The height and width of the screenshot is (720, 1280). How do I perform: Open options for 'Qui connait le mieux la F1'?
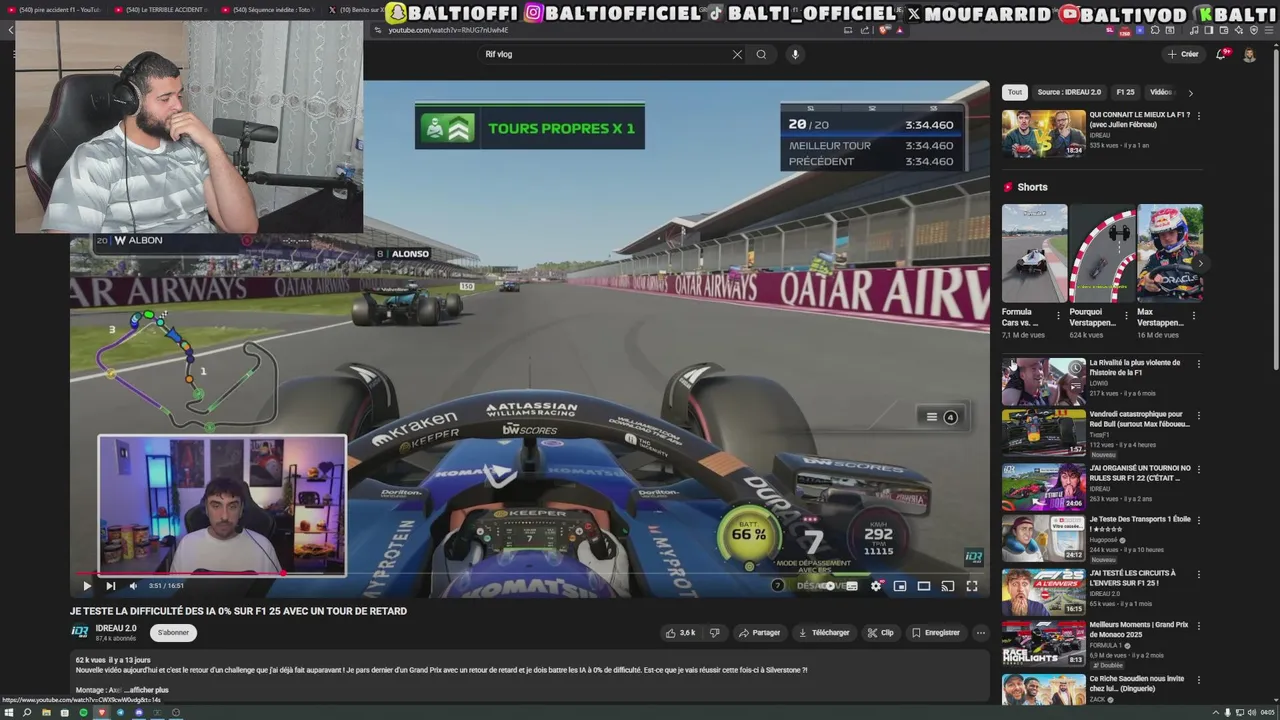coord(1198,115)
